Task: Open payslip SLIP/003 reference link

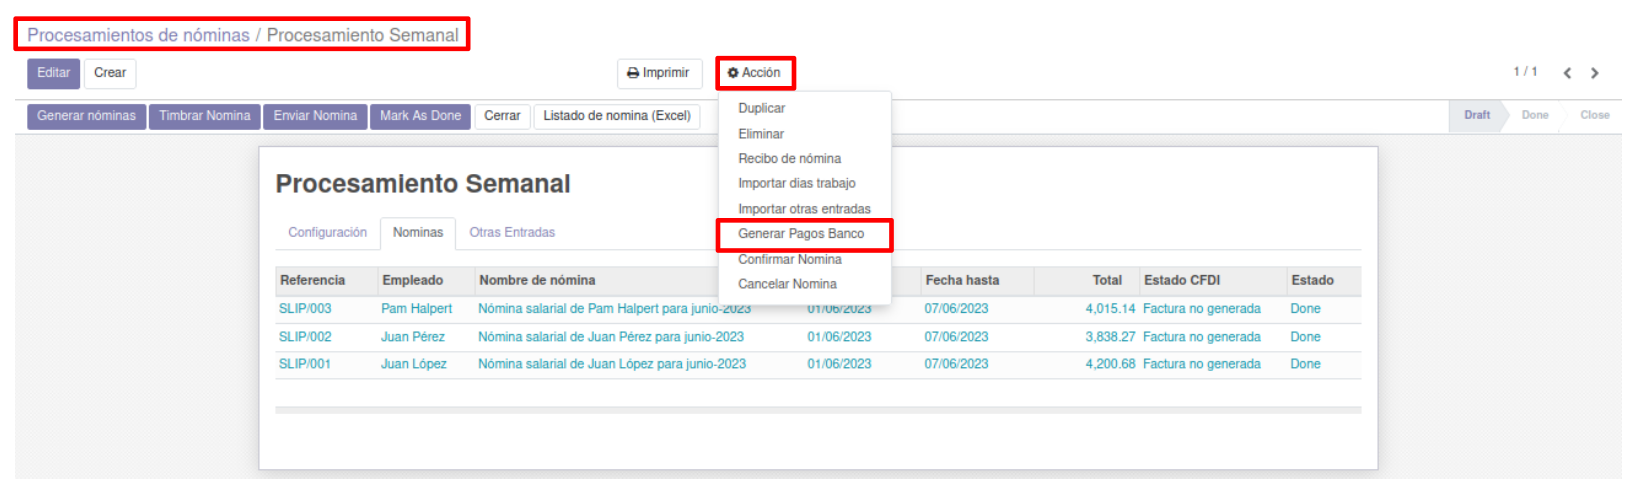Action: tap(305, 309)
